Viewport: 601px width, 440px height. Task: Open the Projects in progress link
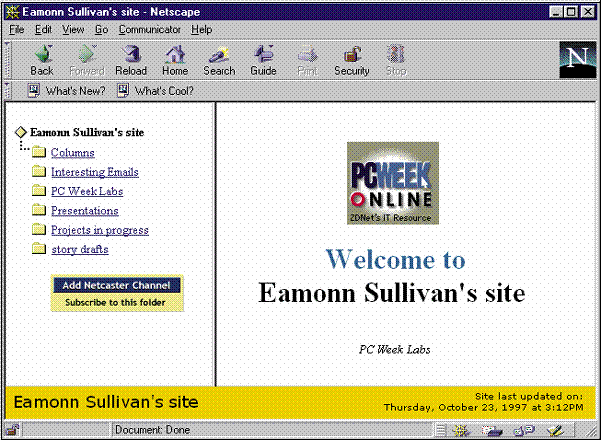(x=100, y=230)
